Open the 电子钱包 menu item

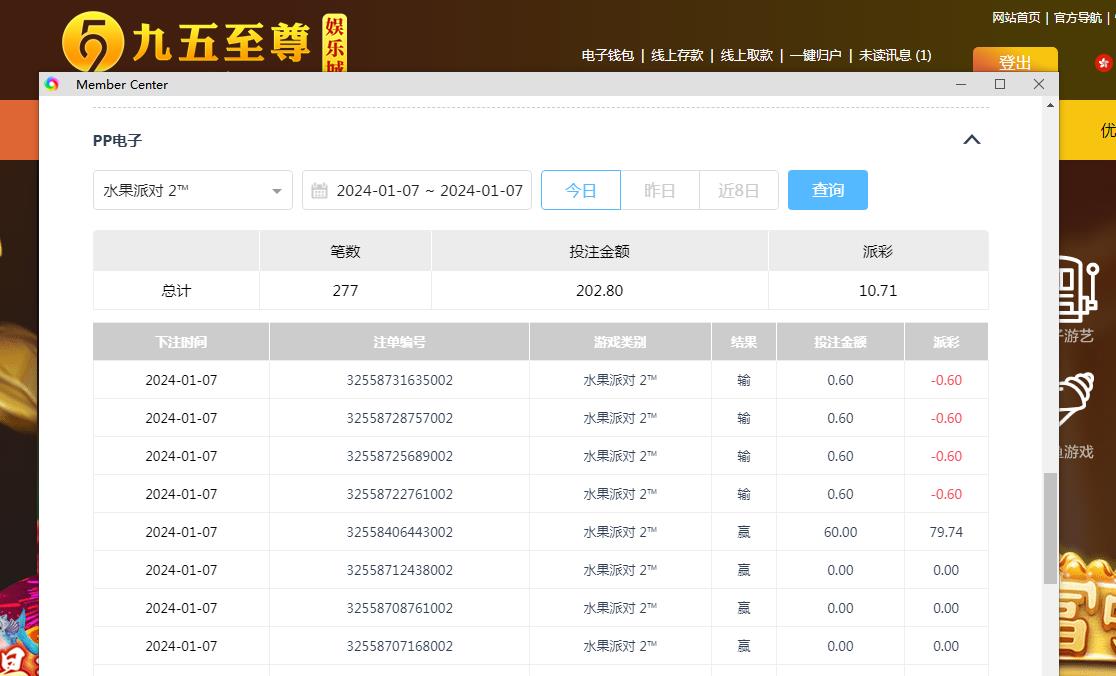click(608, 55)
